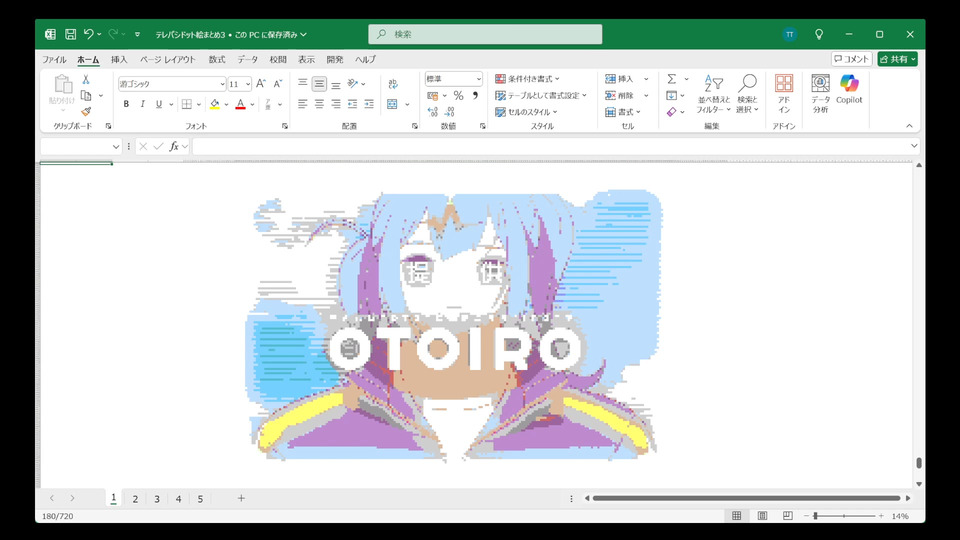Open Sort and Filter tool

pyautogui.click(x=713, y=94)
